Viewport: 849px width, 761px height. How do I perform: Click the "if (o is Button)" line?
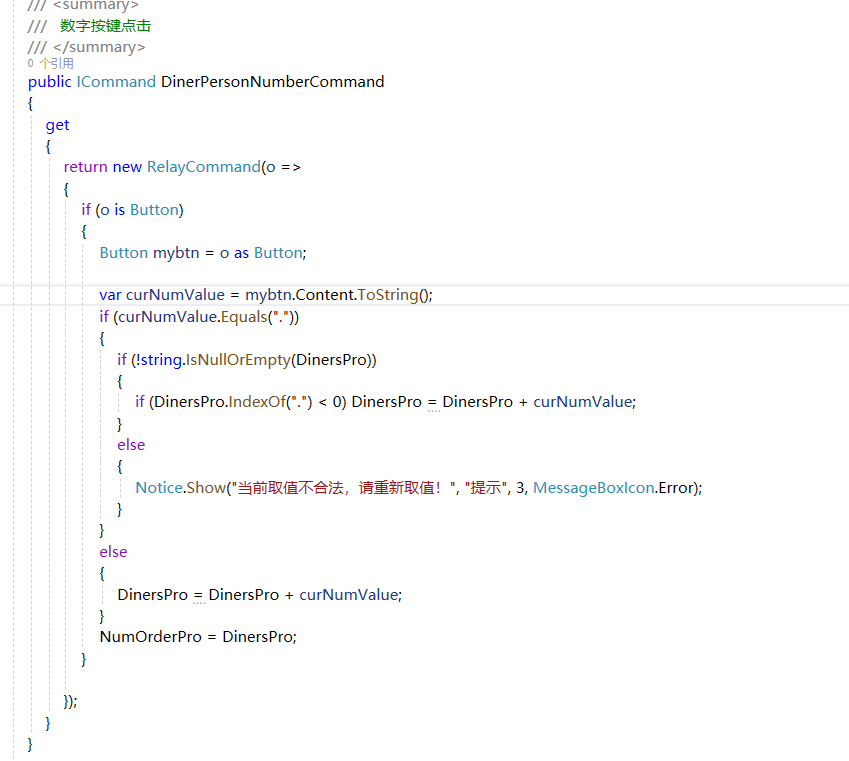[x=133, y=210]
